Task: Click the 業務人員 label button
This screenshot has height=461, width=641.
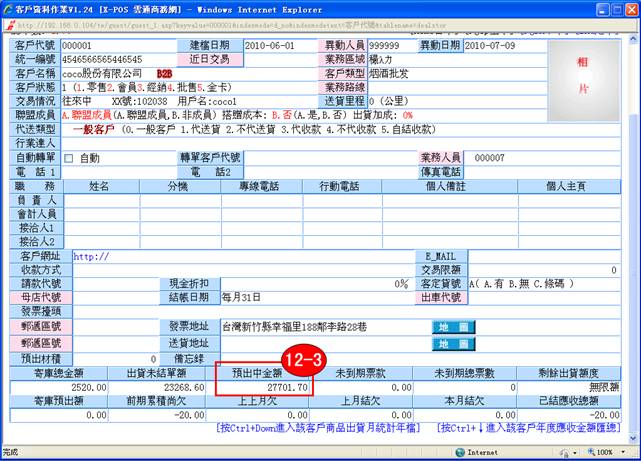Action: pos(439,158)
